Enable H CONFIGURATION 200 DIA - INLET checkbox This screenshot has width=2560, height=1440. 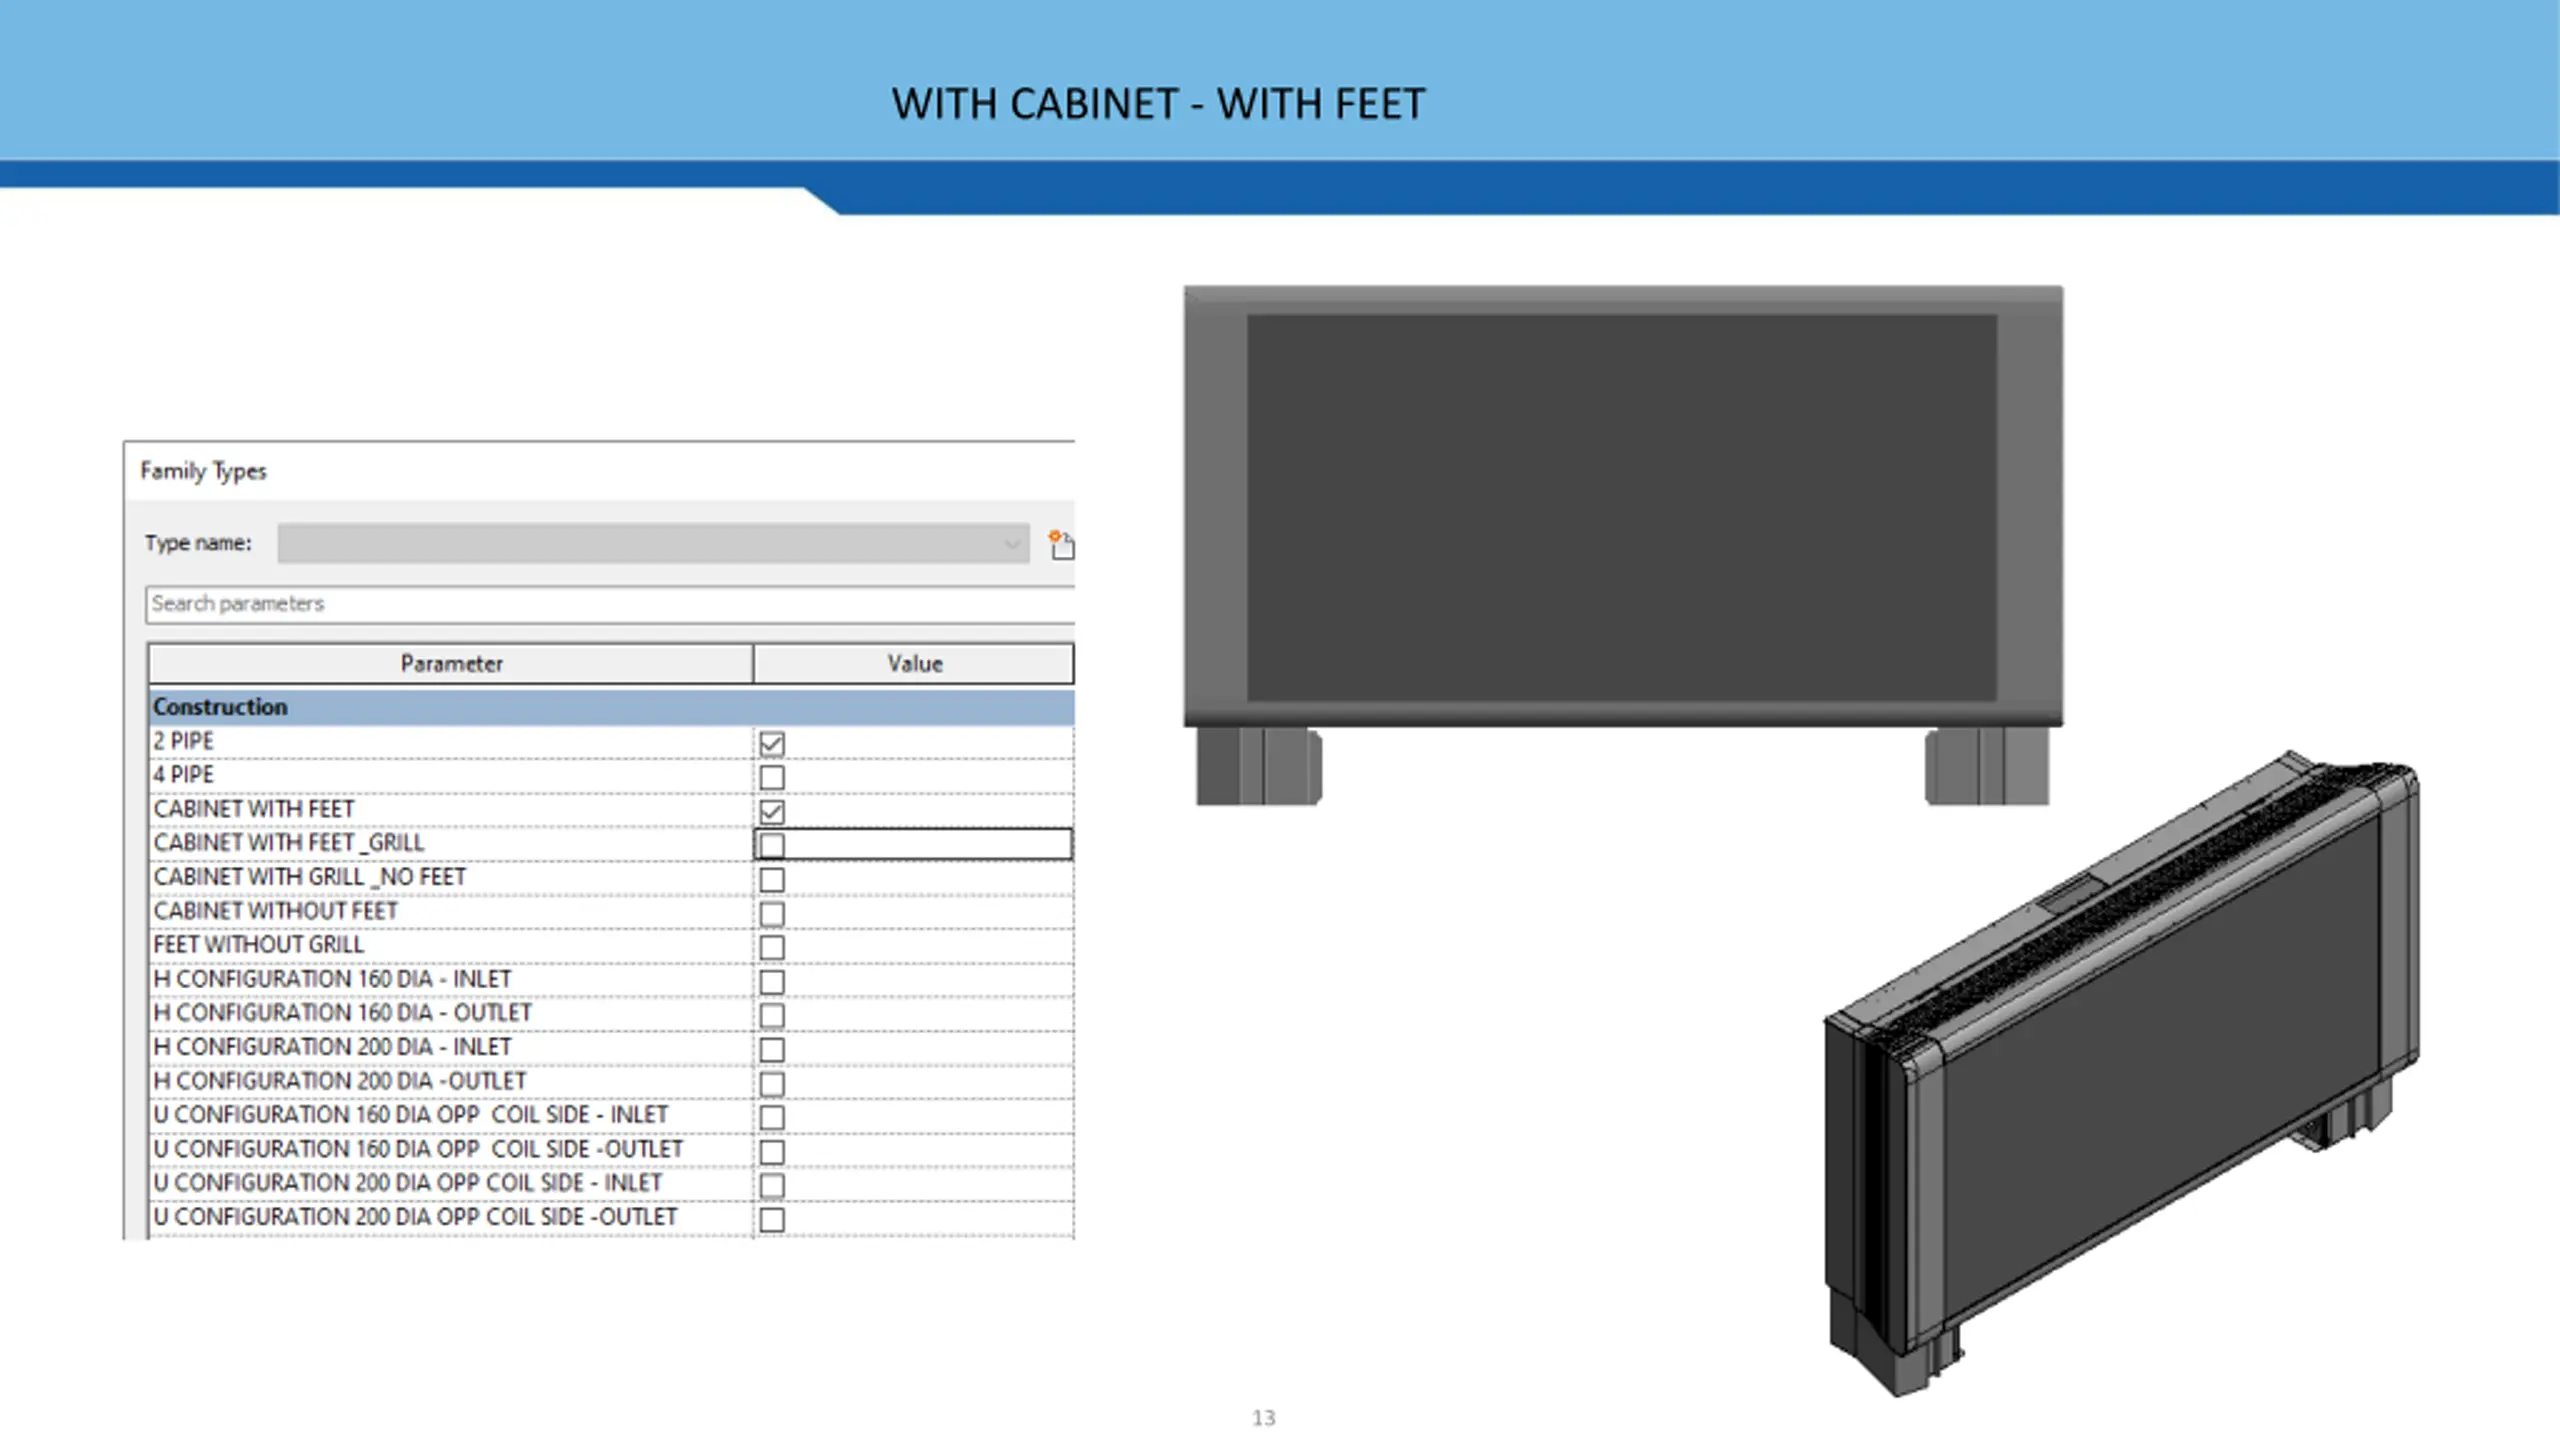(x=772, y=1049)
